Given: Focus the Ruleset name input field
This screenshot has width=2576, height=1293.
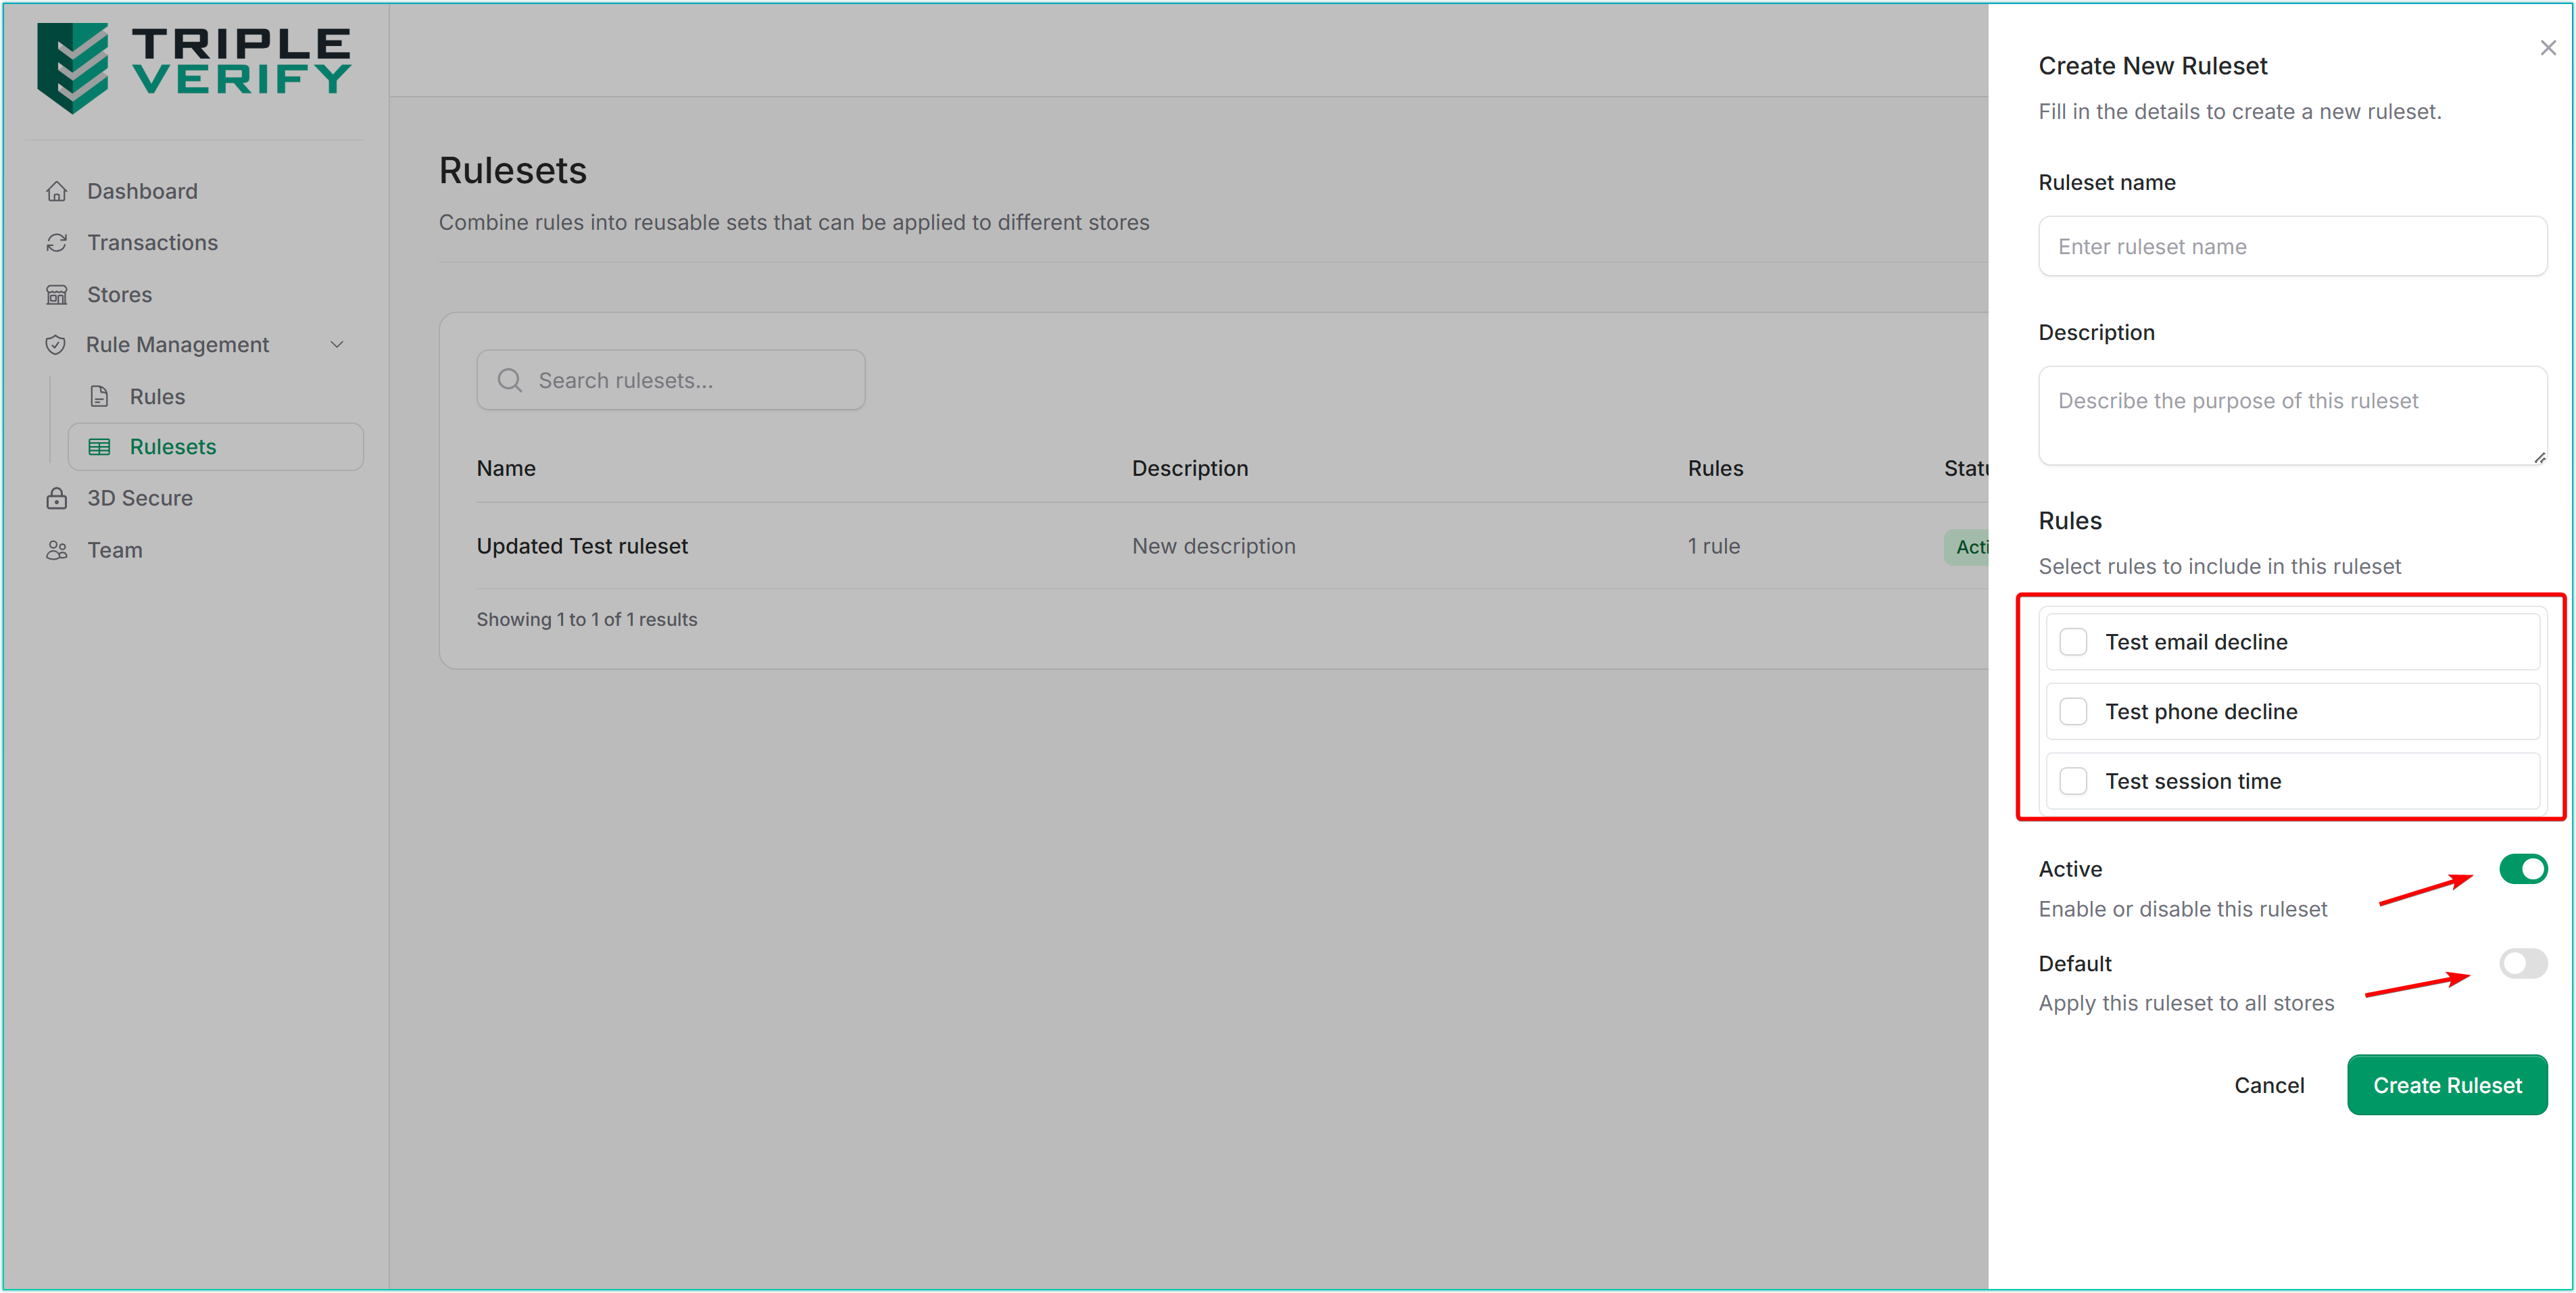Looking at the screenshot, I should pos(2291,247).
